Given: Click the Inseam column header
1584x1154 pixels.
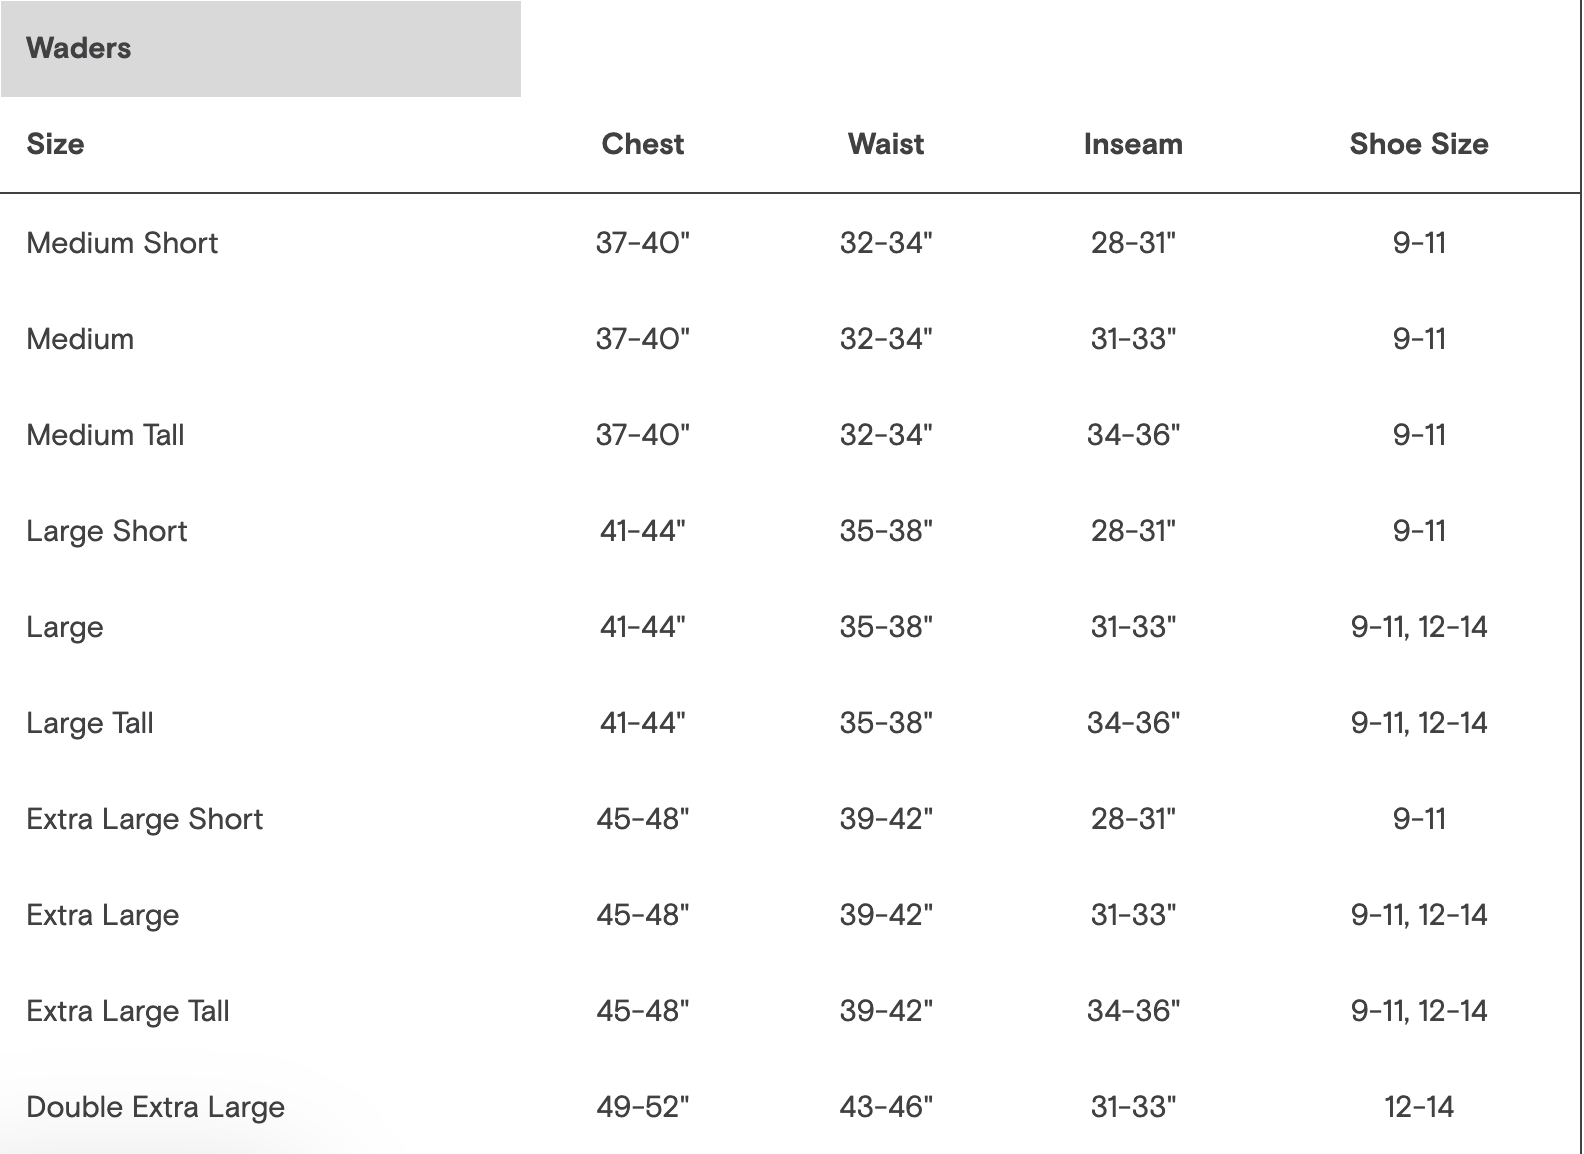Looking at the screenshot, I should 1133,144.
